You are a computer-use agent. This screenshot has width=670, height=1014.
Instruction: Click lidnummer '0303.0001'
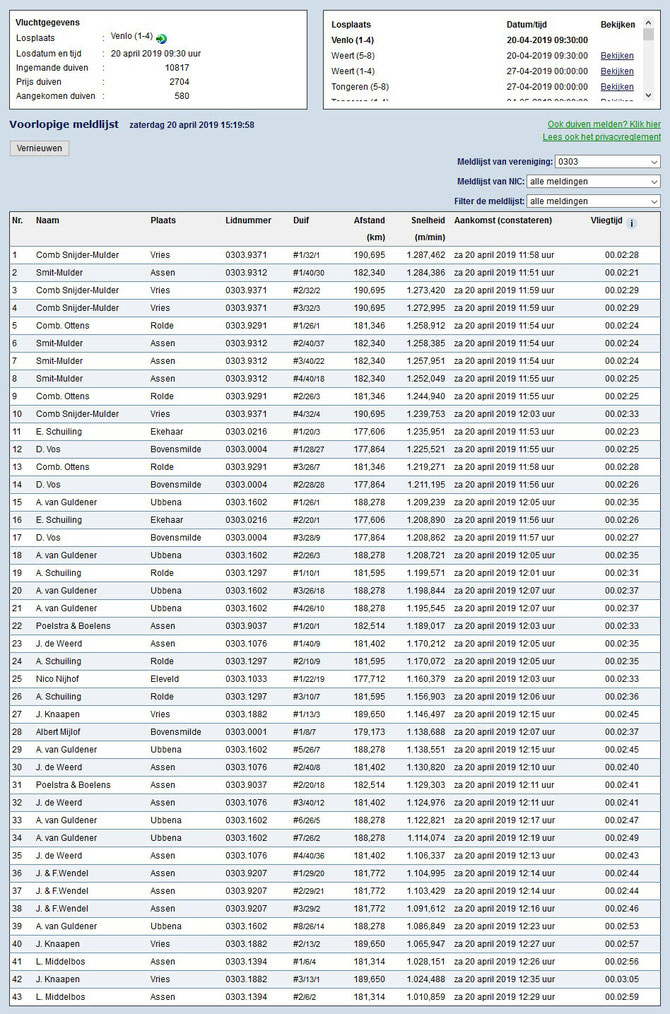[x=246, y=732]
